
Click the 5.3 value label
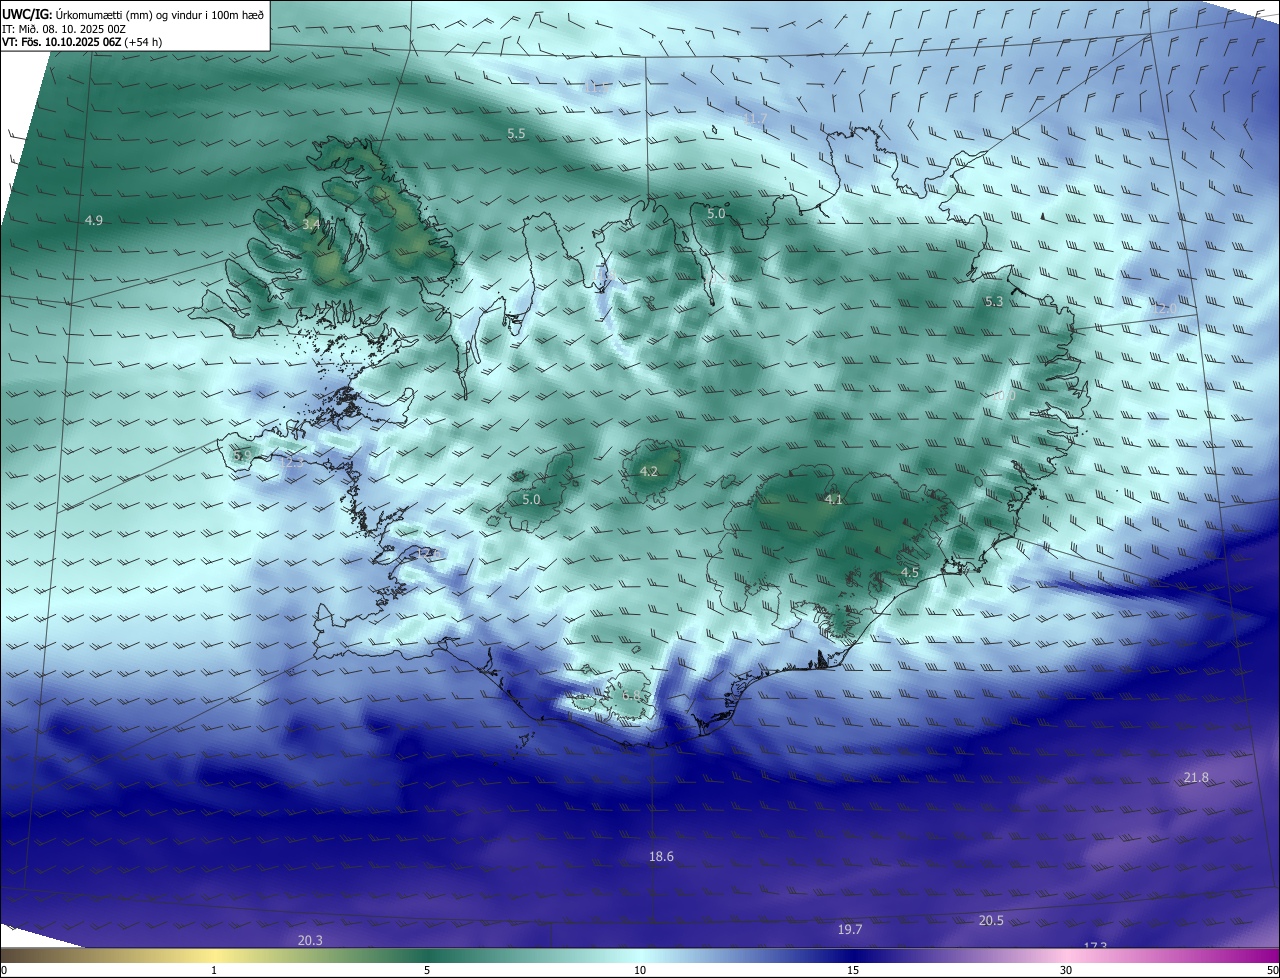(993, 301)
